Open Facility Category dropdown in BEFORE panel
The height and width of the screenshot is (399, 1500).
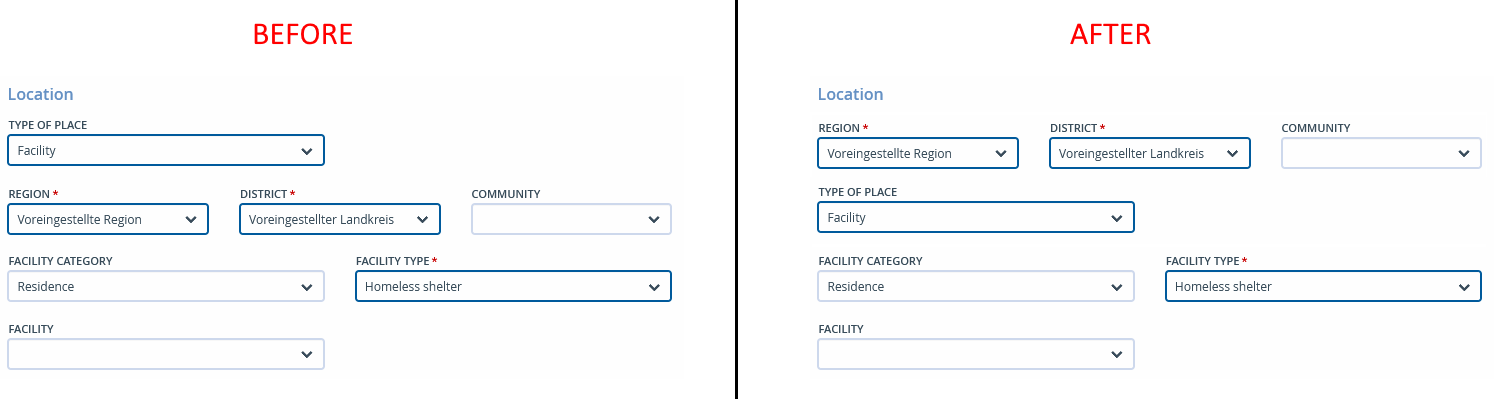[x=166, y=286]
